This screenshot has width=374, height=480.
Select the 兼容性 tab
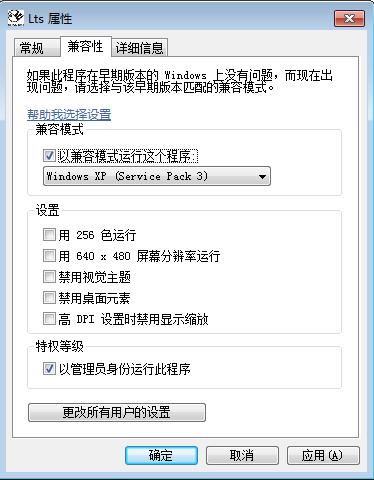[85, 46]
